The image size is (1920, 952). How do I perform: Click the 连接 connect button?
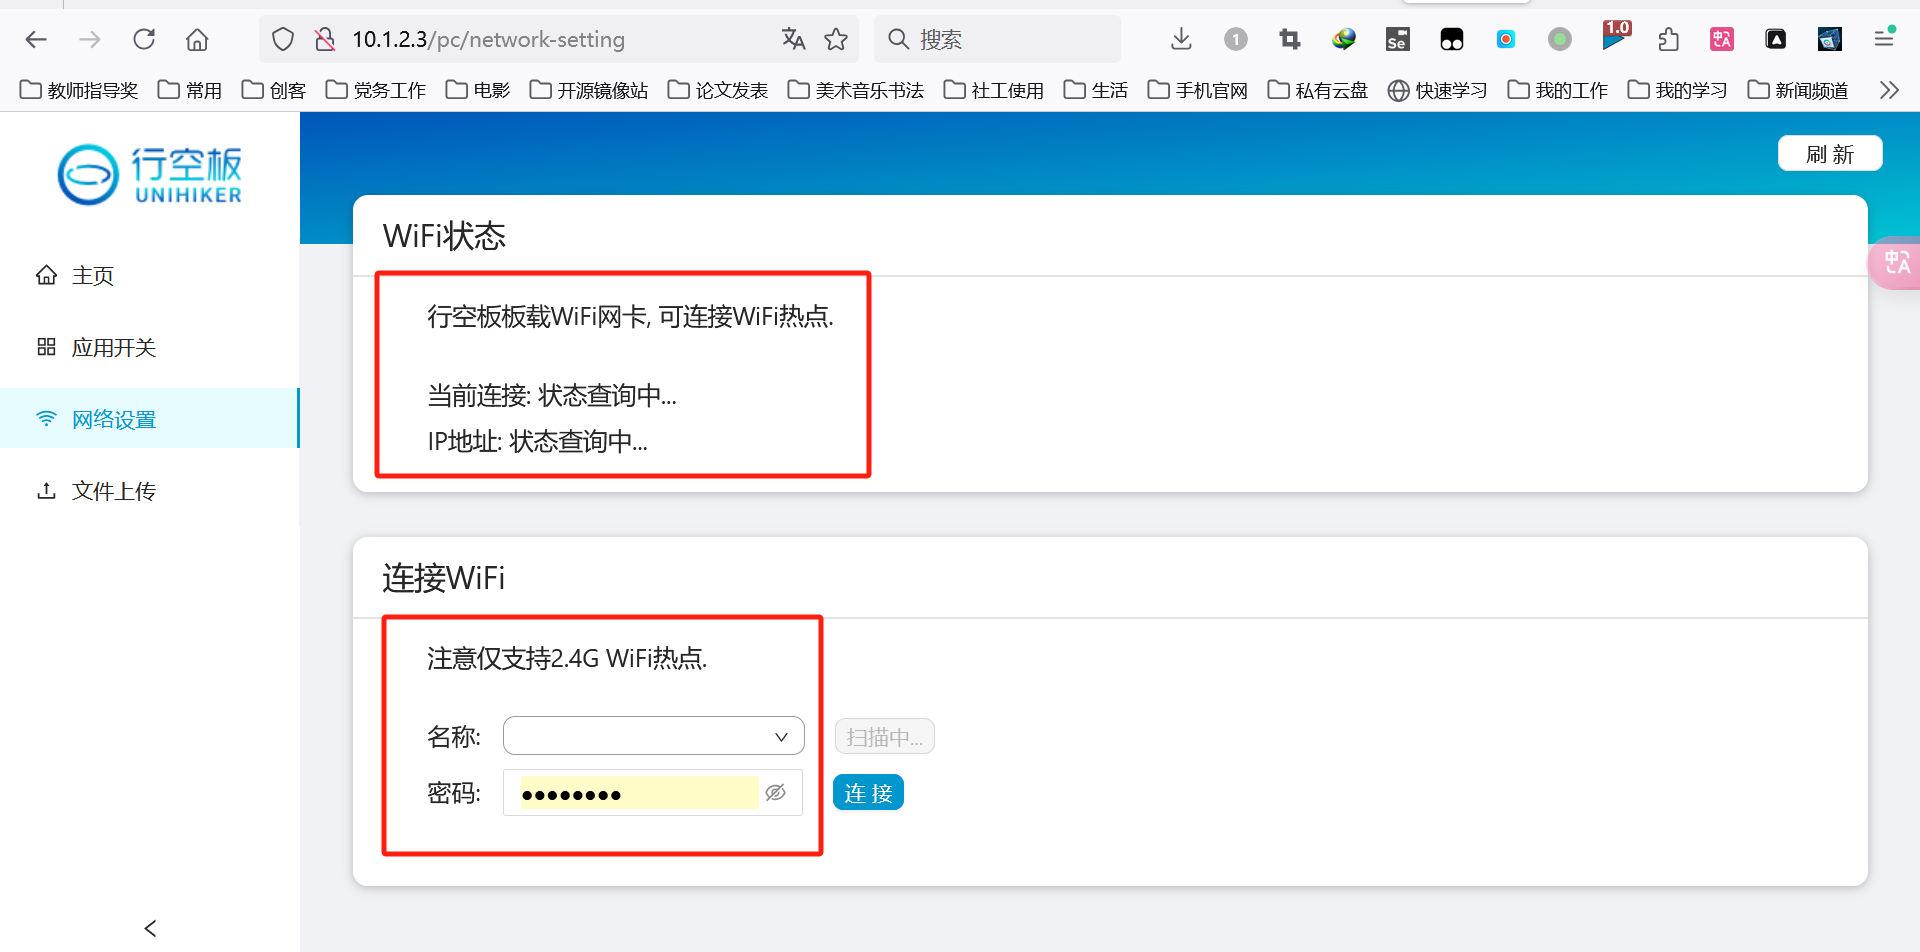[868, 793]
